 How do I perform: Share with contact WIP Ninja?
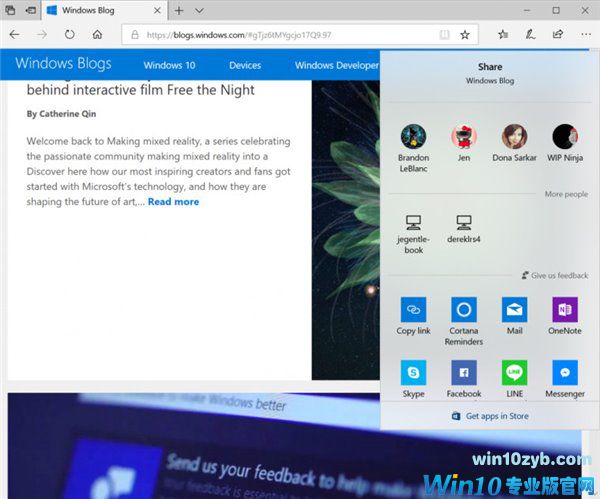coord(565,143)
